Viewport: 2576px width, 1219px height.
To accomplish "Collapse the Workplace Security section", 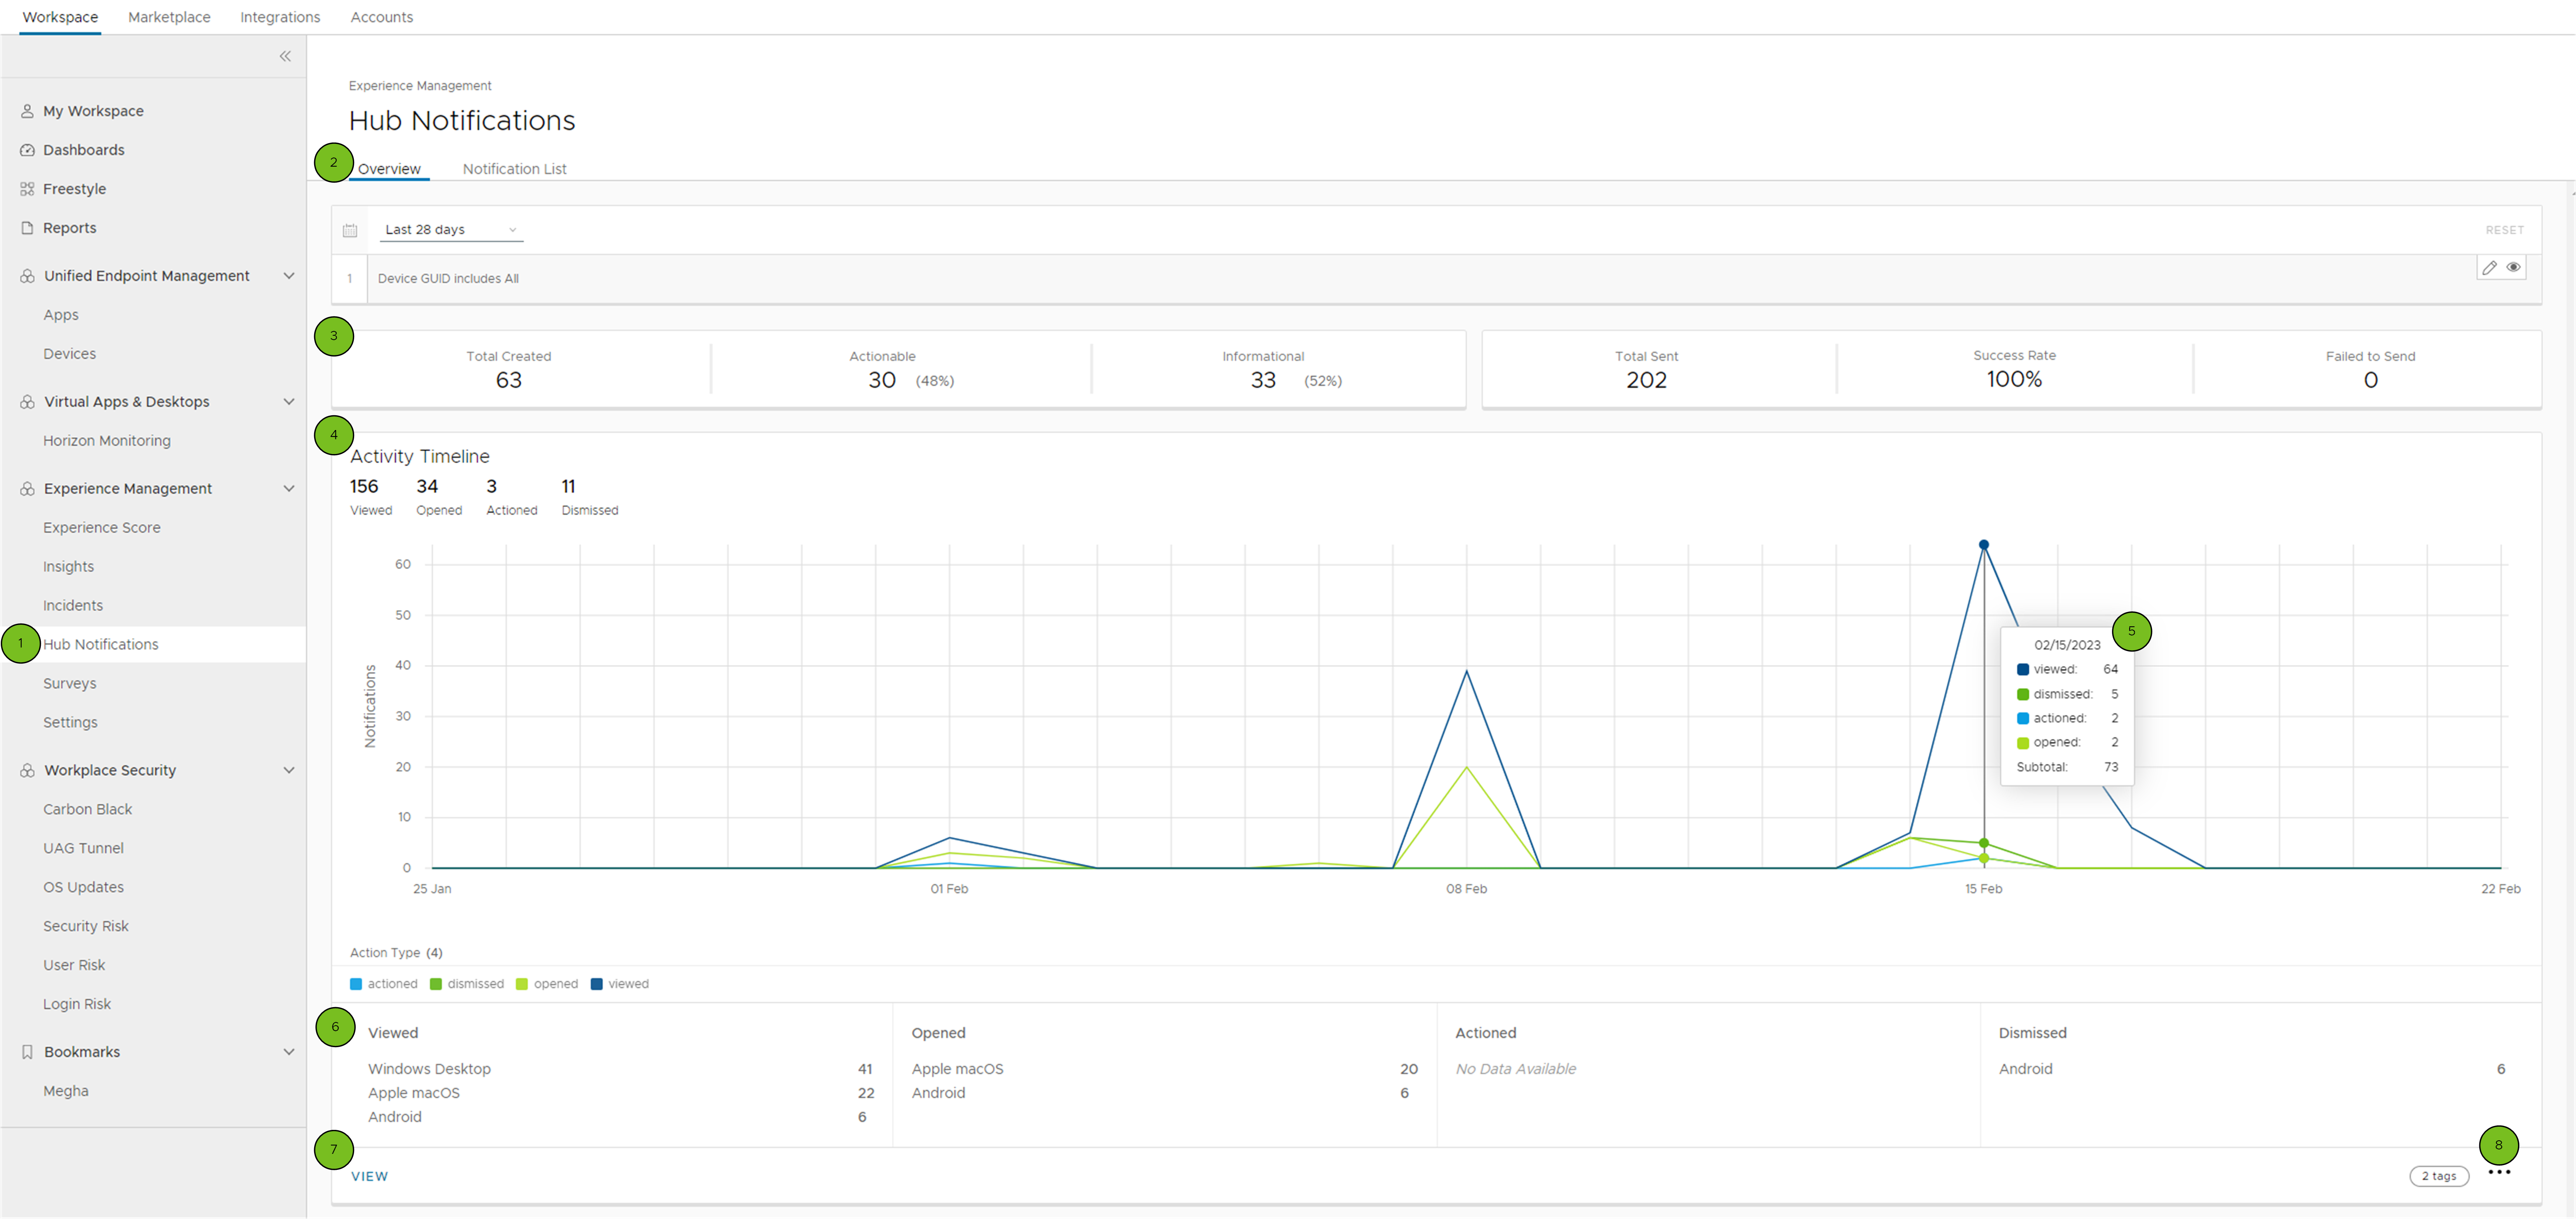I will coord(289,771).
